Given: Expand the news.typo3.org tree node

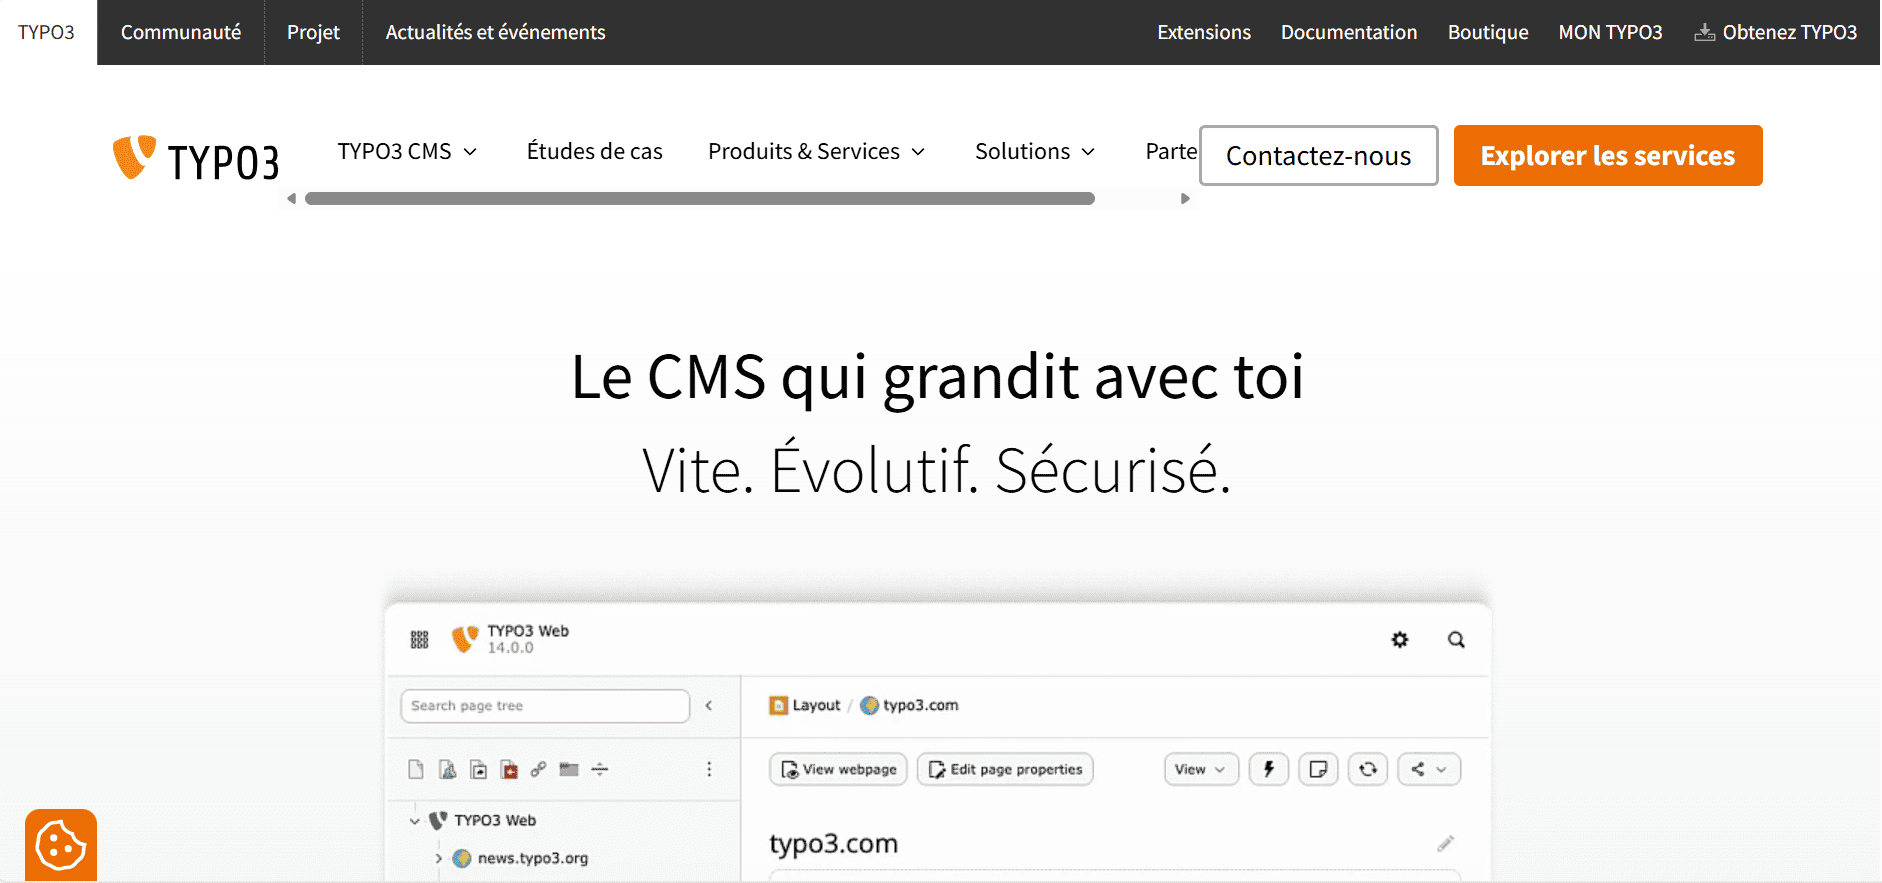Looking at the screenshot, I should pos(439,858).
